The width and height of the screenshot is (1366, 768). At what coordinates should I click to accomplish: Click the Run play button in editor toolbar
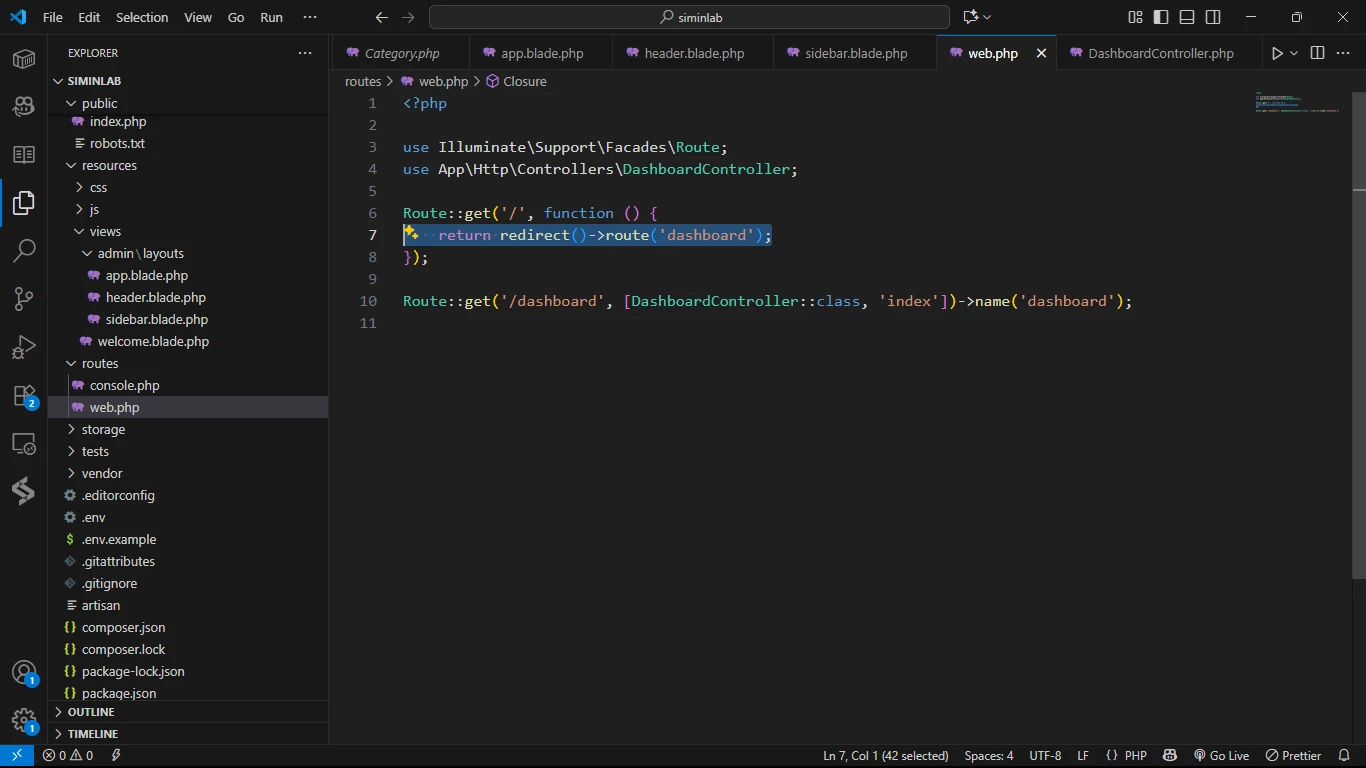[1277, 53]
